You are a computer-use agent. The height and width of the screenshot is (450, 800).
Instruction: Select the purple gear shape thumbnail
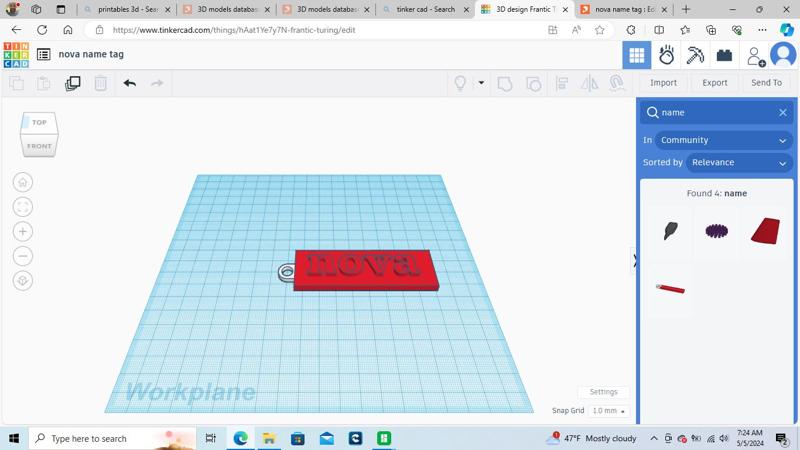(x=716, y=231)
